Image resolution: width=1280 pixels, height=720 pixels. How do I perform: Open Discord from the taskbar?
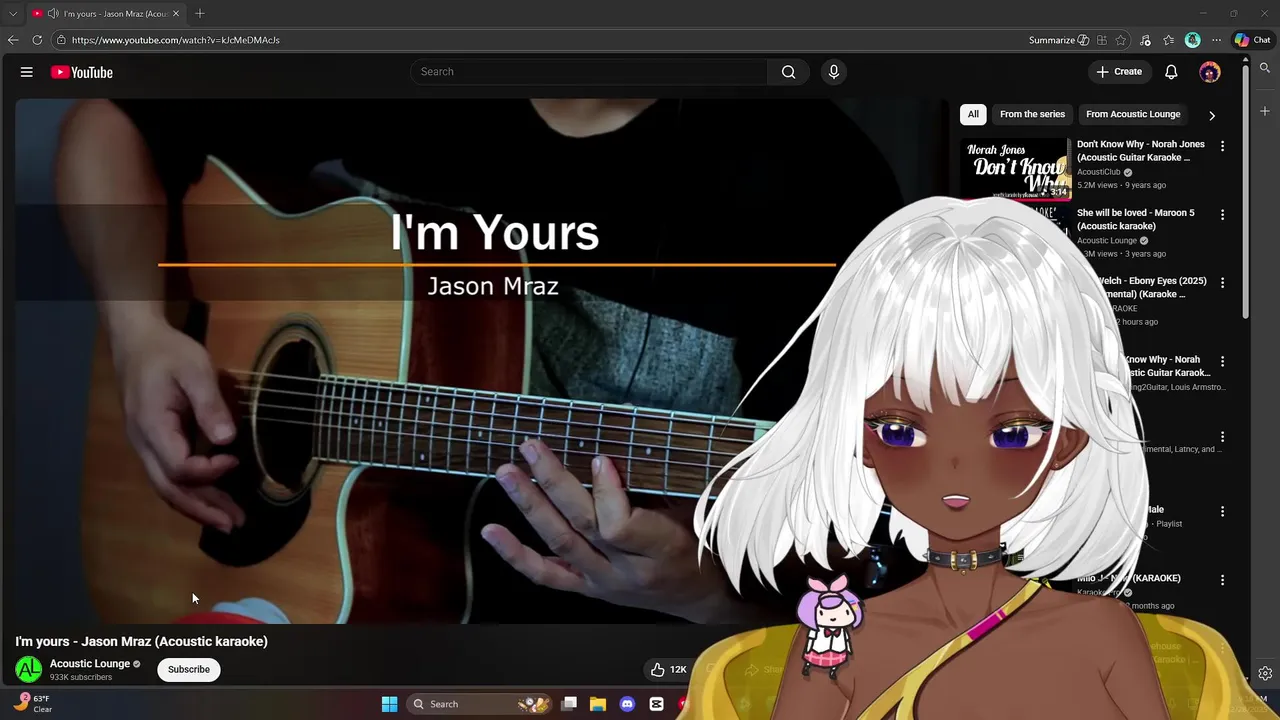click(x=627, y=704)
